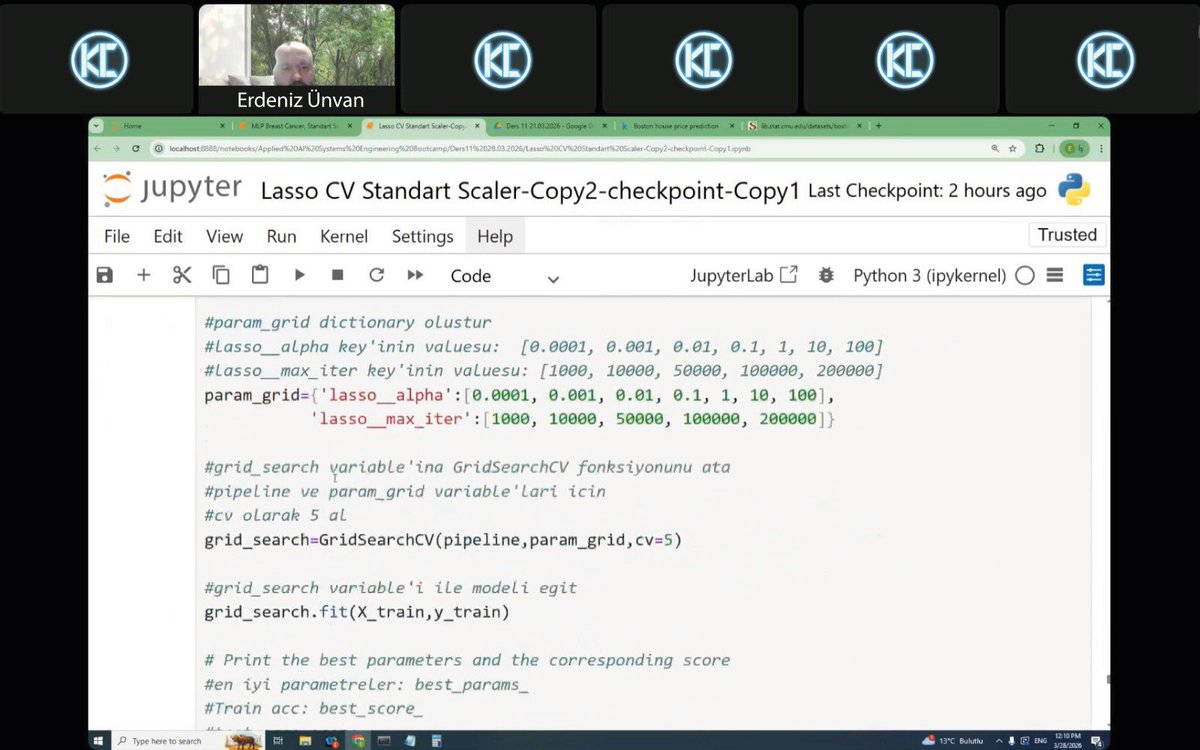Screen dimensions: 1200x750
Task: Click the Python logo icon
Action: 1074,189
